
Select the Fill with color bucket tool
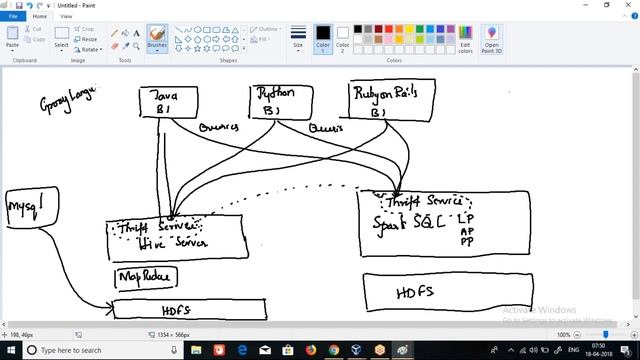(x=125, y=33)
